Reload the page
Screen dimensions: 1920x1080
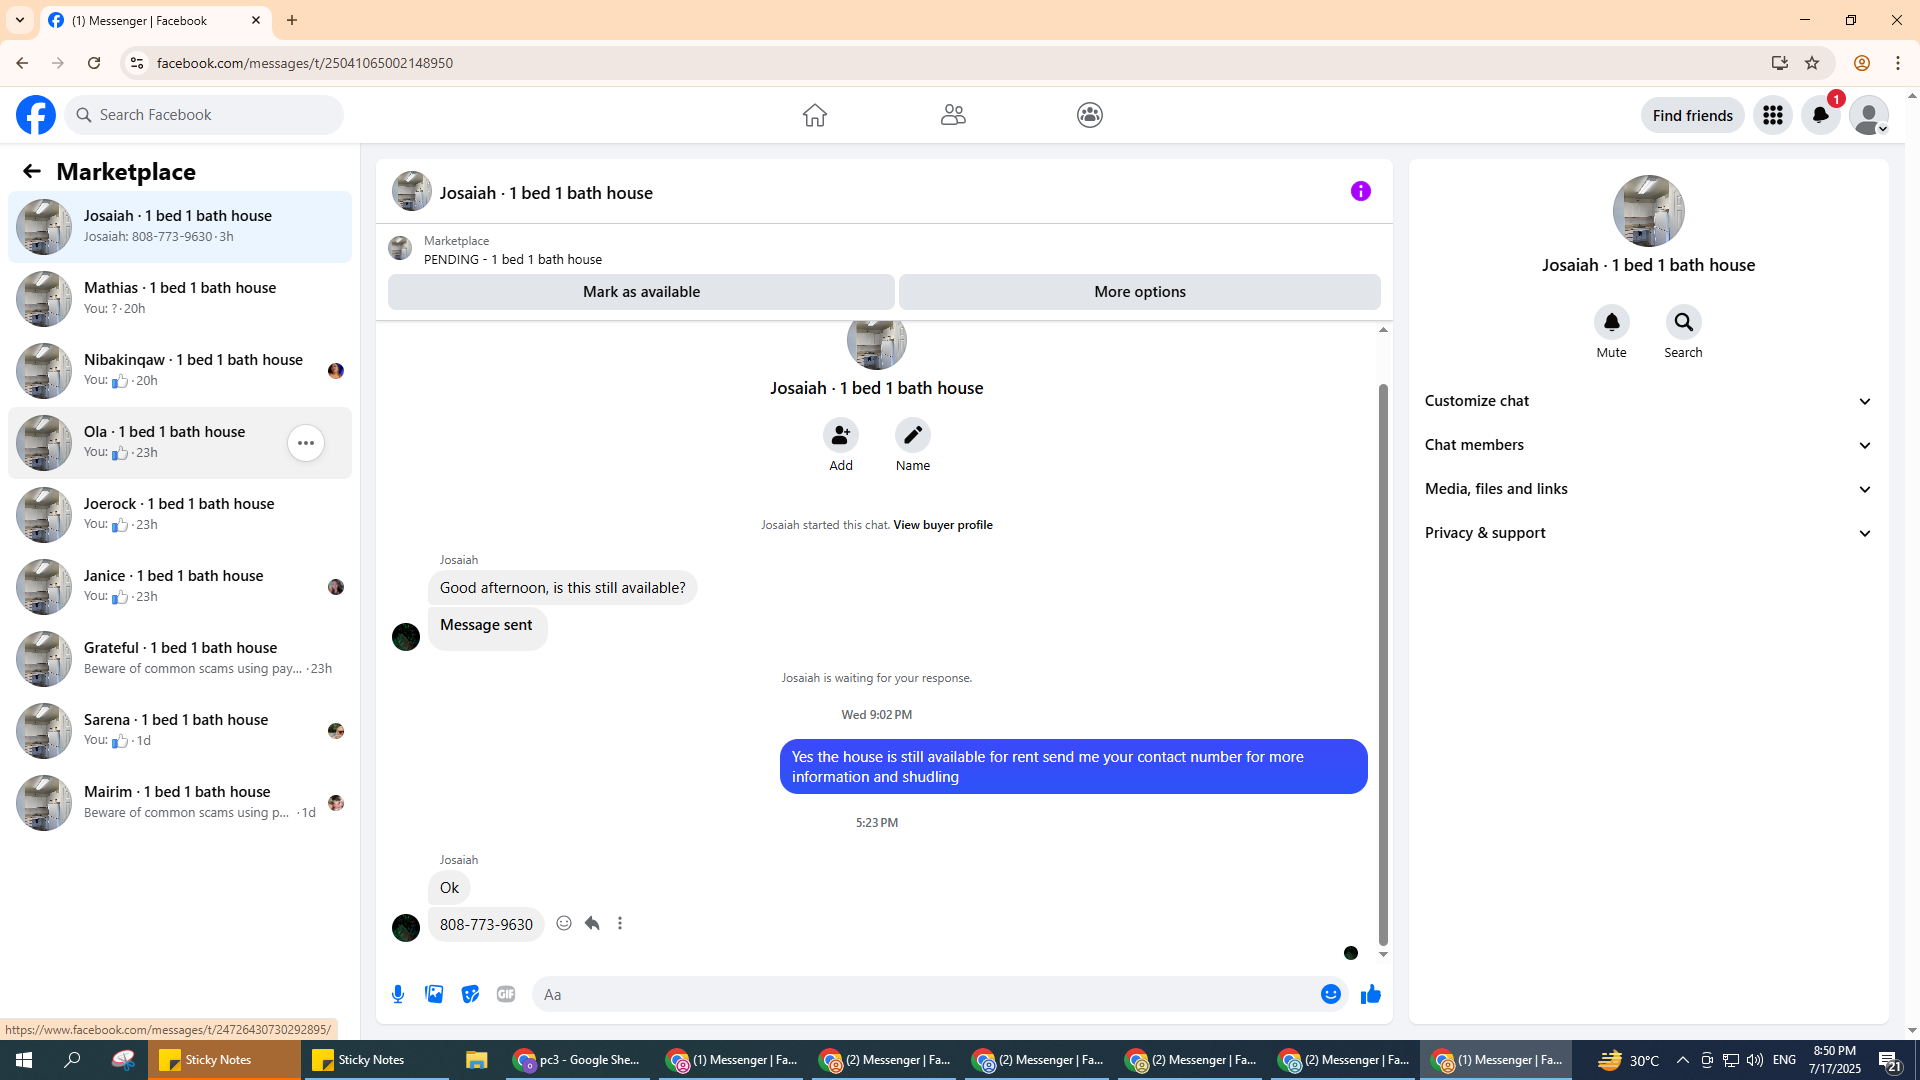point(94,63)
